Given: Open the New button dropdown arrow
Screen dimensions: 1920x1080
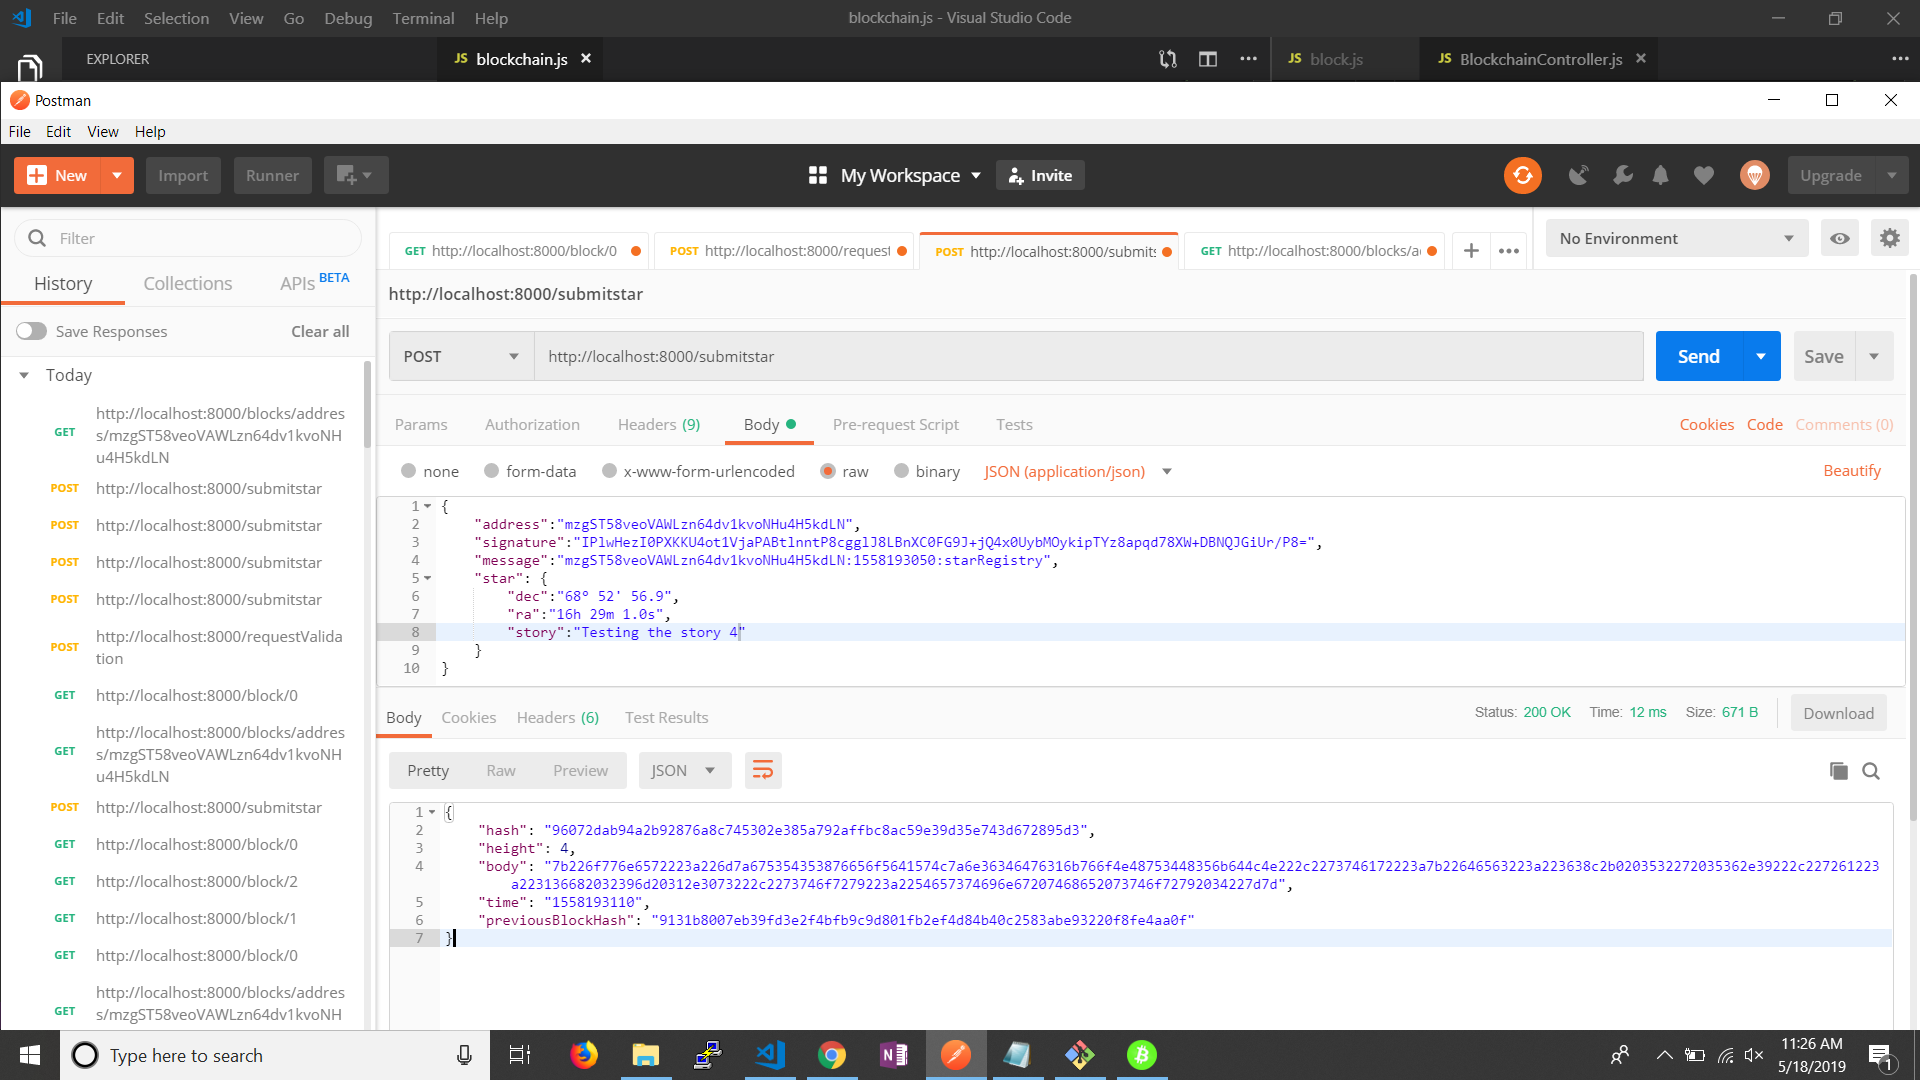Looking at the screenshot, I should click(117, 175).
